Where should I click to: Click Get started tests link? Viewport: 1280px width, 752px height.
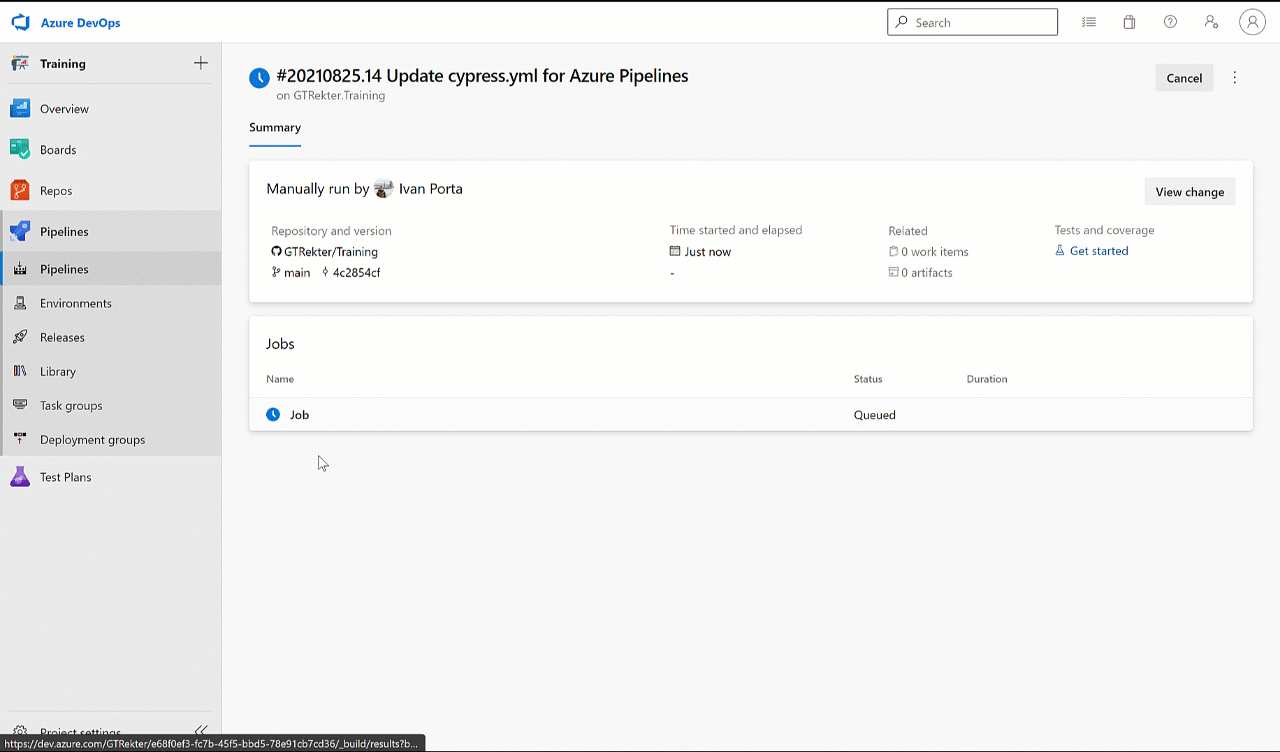click(1099, 251)
